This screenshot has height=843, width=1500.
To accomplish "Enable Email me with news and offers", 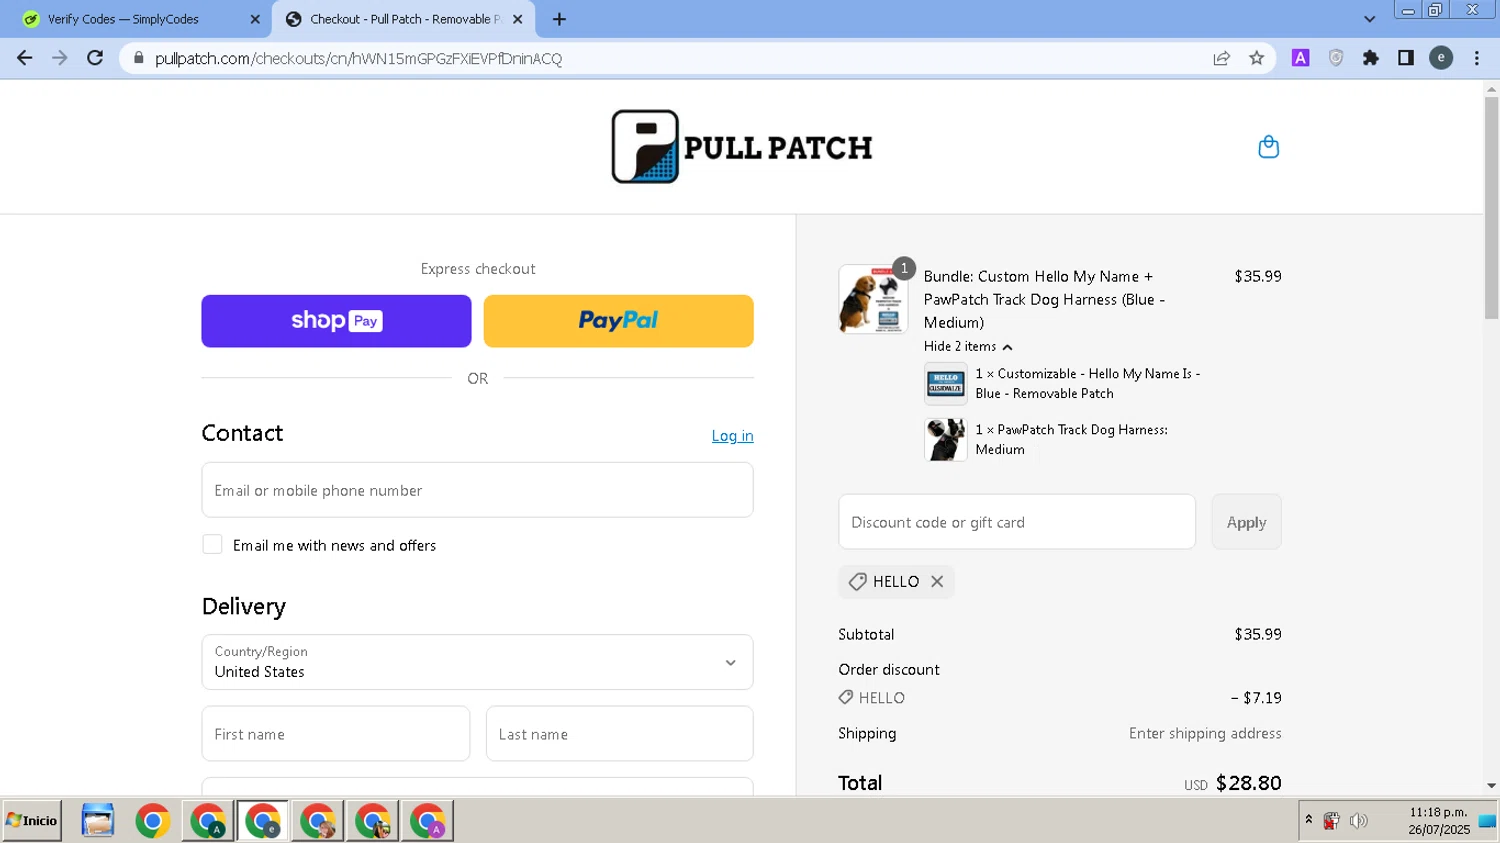I will [x=212, y=545].
